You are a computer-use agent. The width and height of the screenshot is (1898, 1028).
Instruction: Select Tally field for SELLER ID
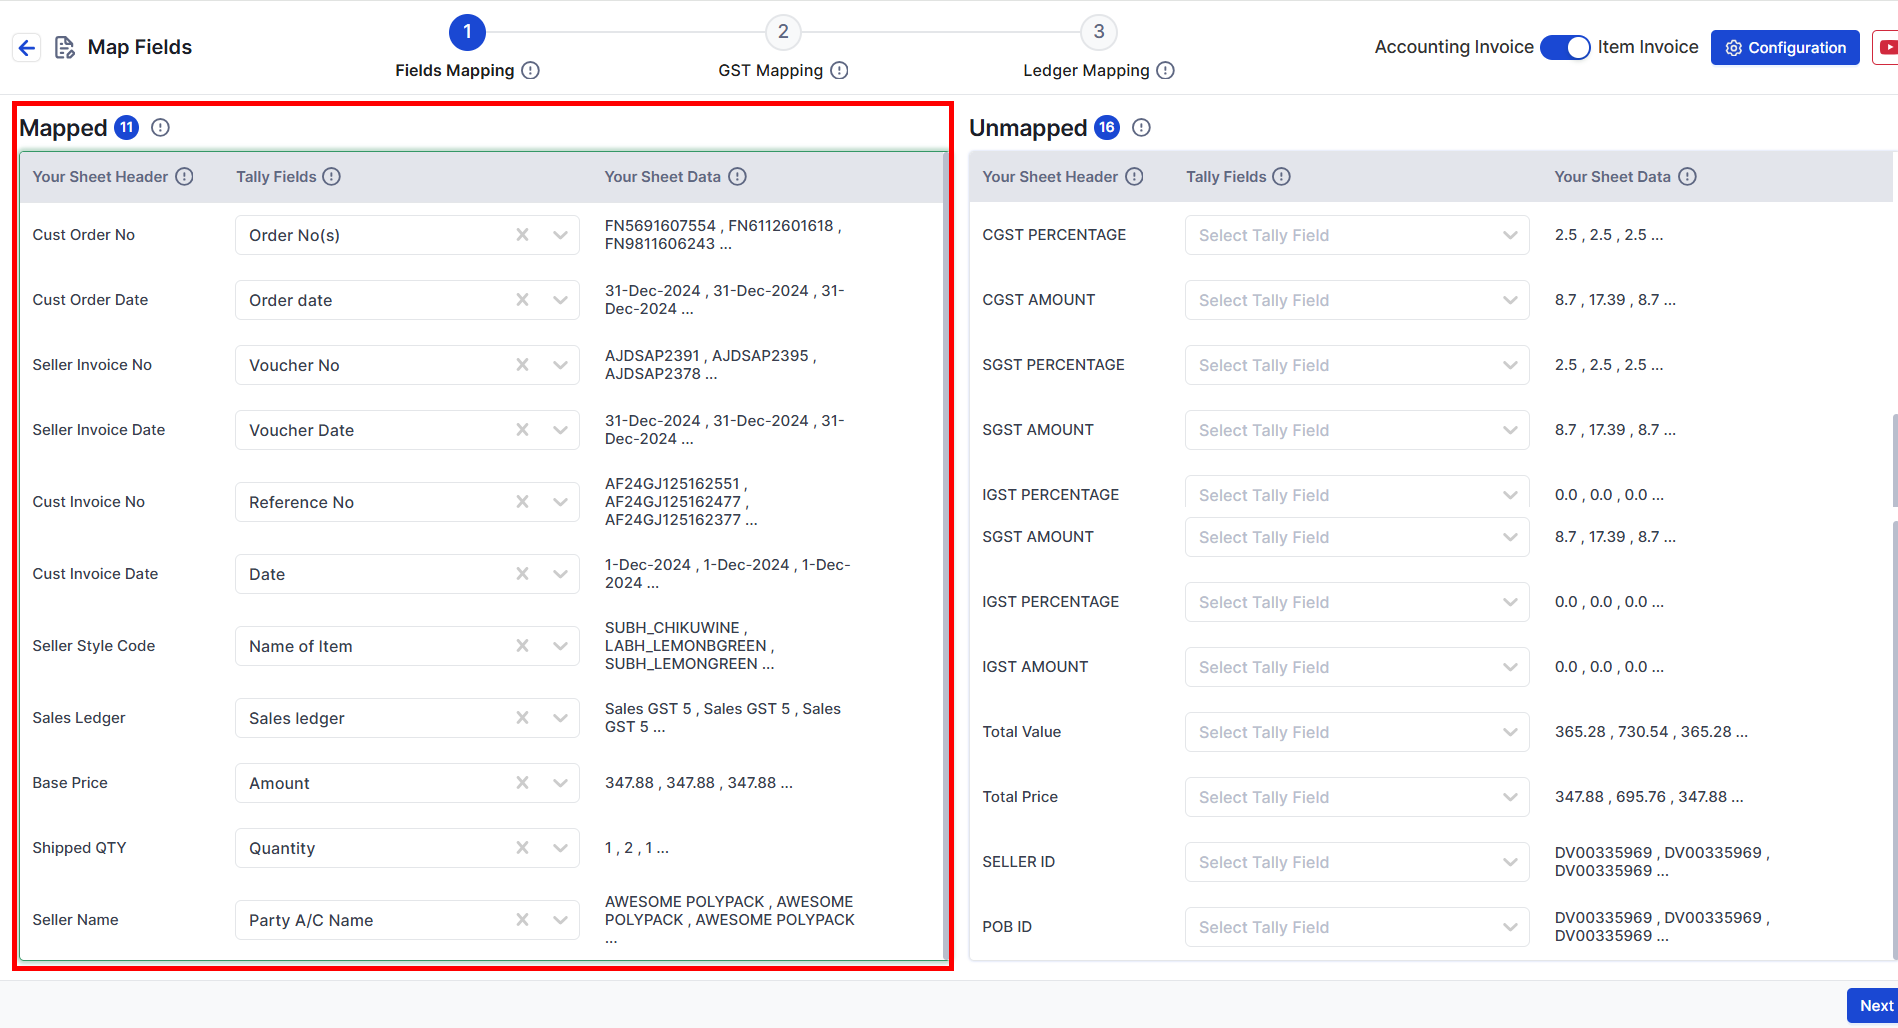coord(1356,862)
